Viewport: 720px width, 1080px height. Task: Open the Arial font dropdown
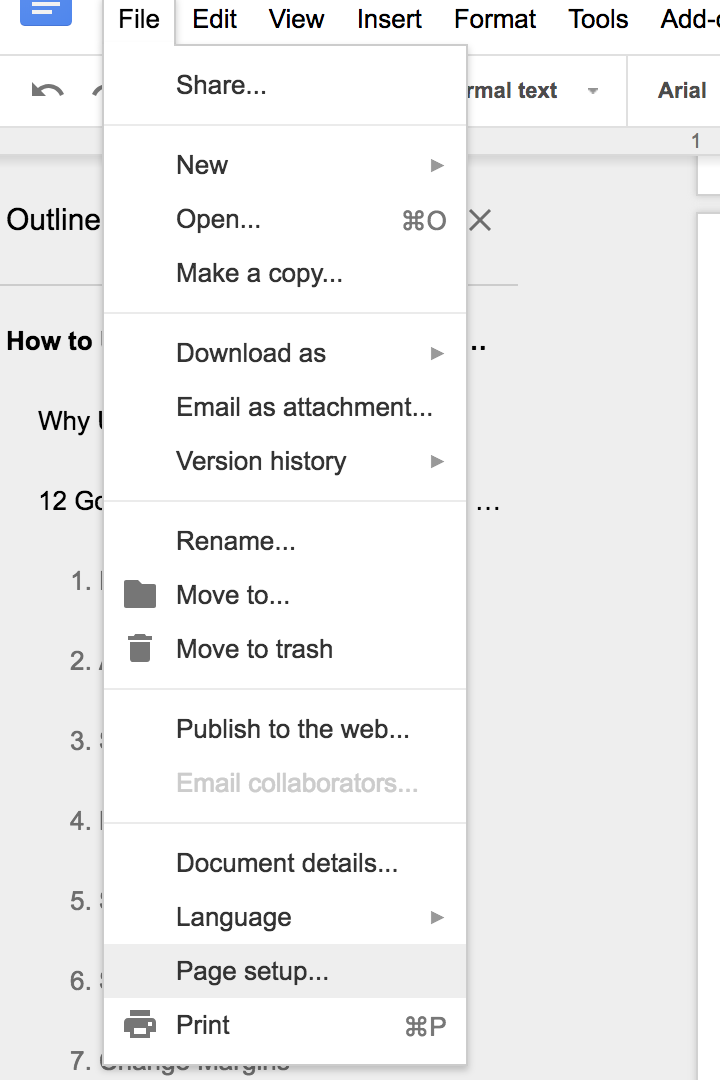[x=683, y=91]
